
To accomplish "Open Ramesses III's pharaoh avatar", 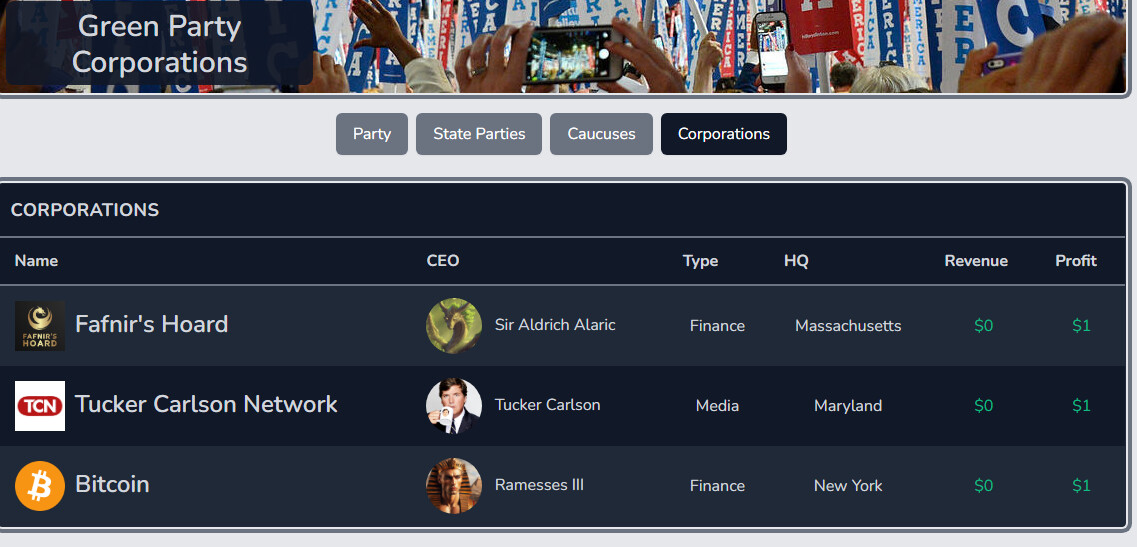I will point(454,486).
